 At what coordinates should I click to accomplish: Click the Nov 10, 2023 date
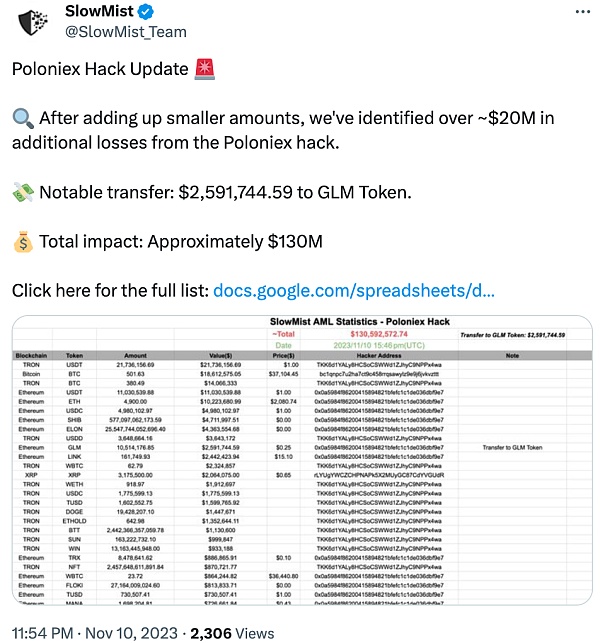point(131,633)
